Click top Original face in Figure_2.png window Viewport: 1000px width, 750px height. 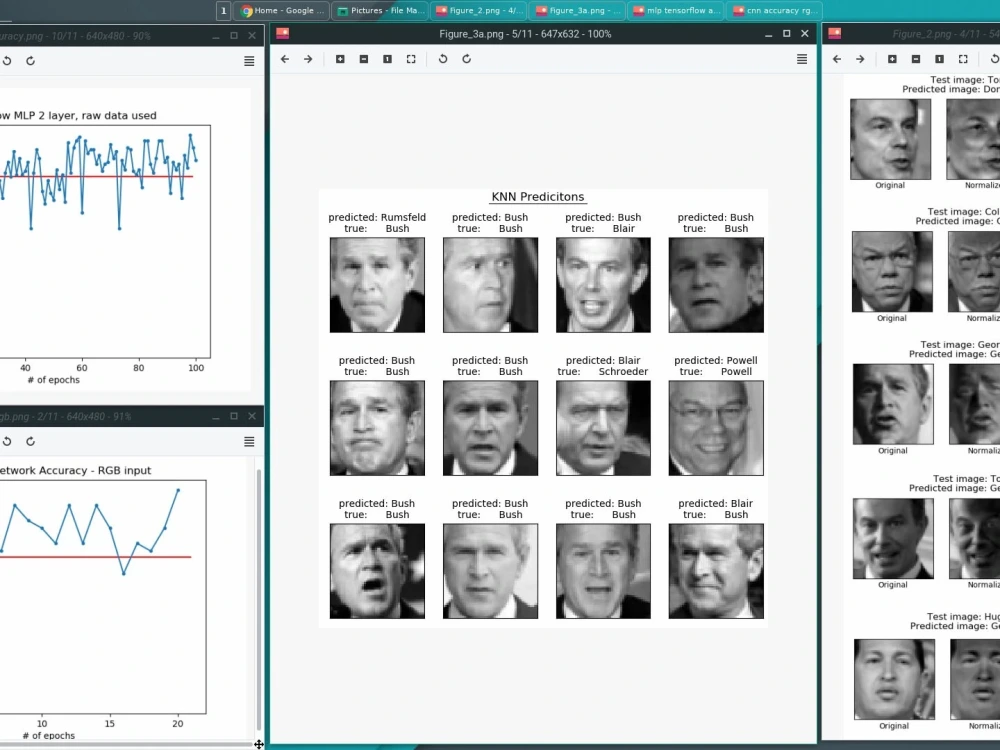click(x=890, y=139)
